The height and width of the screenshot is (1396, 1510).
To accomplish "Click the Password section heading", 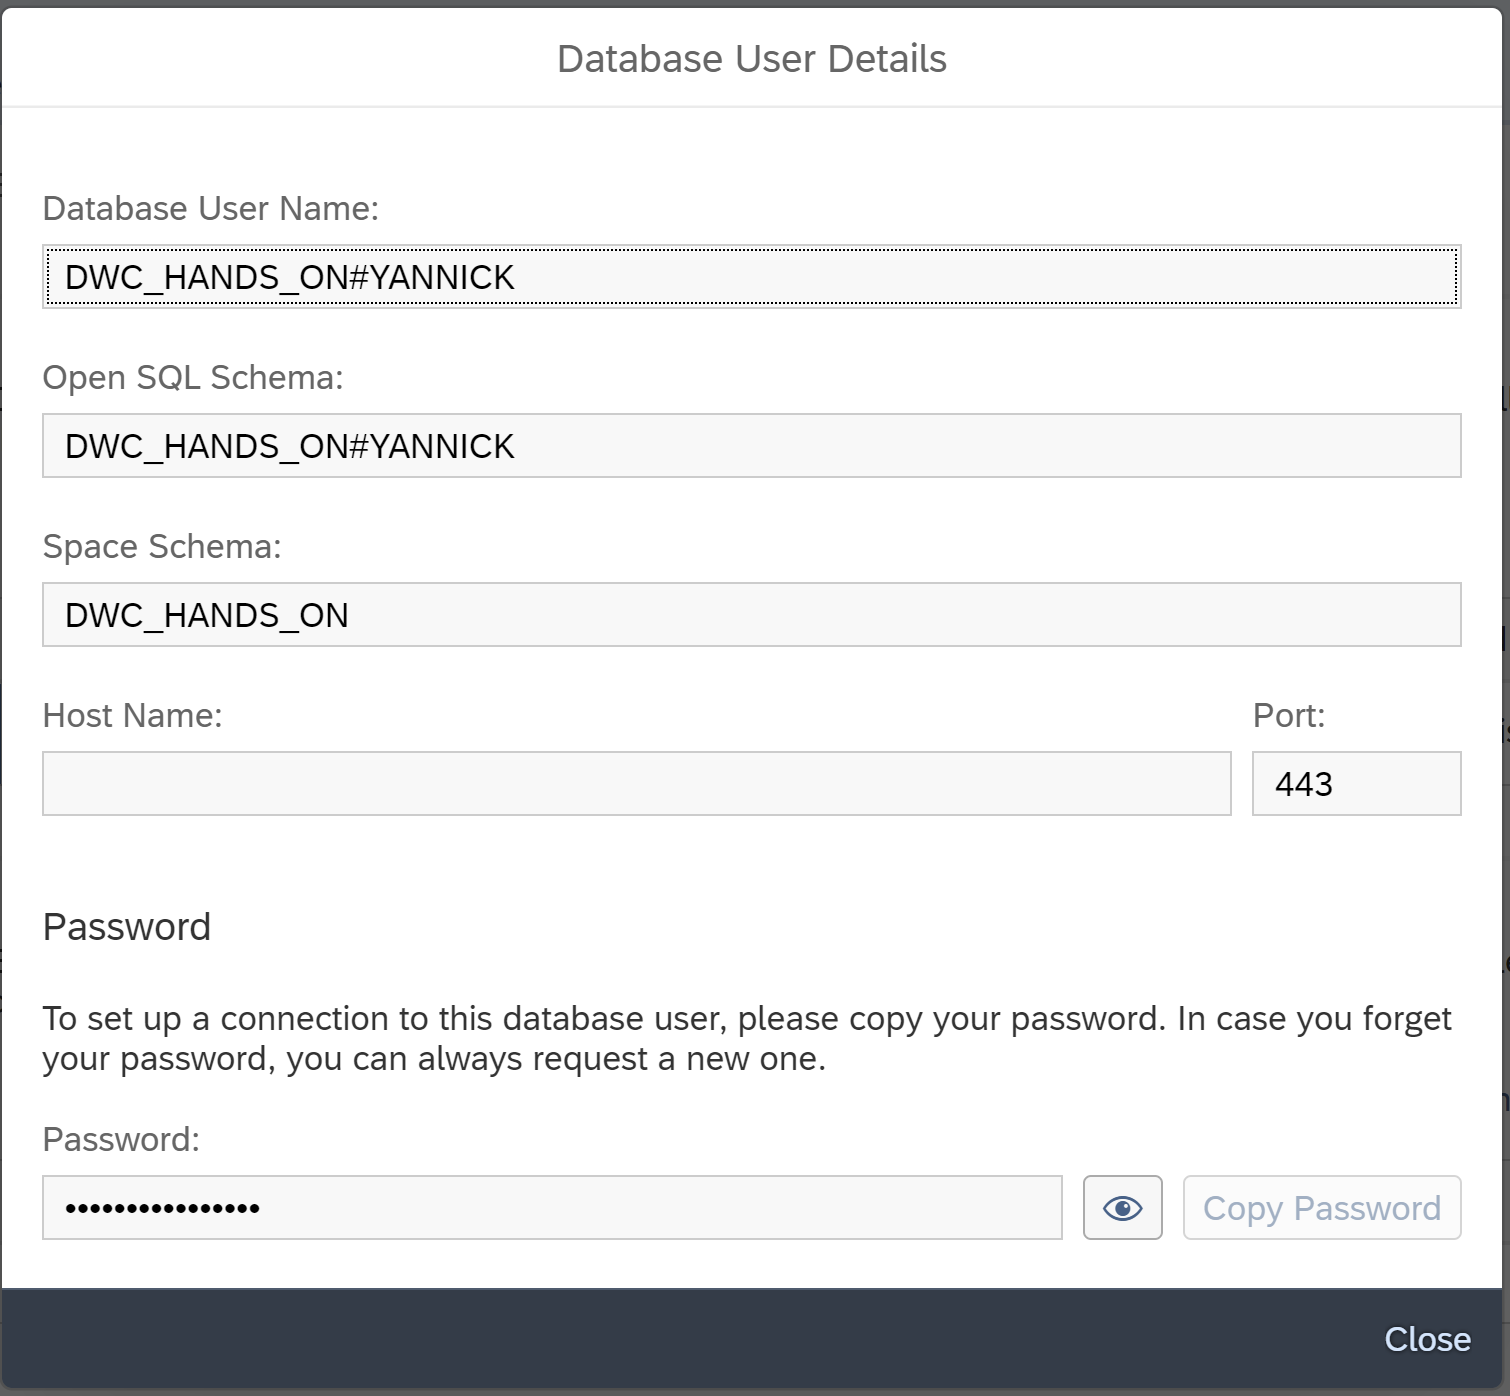I will (127, 927).
